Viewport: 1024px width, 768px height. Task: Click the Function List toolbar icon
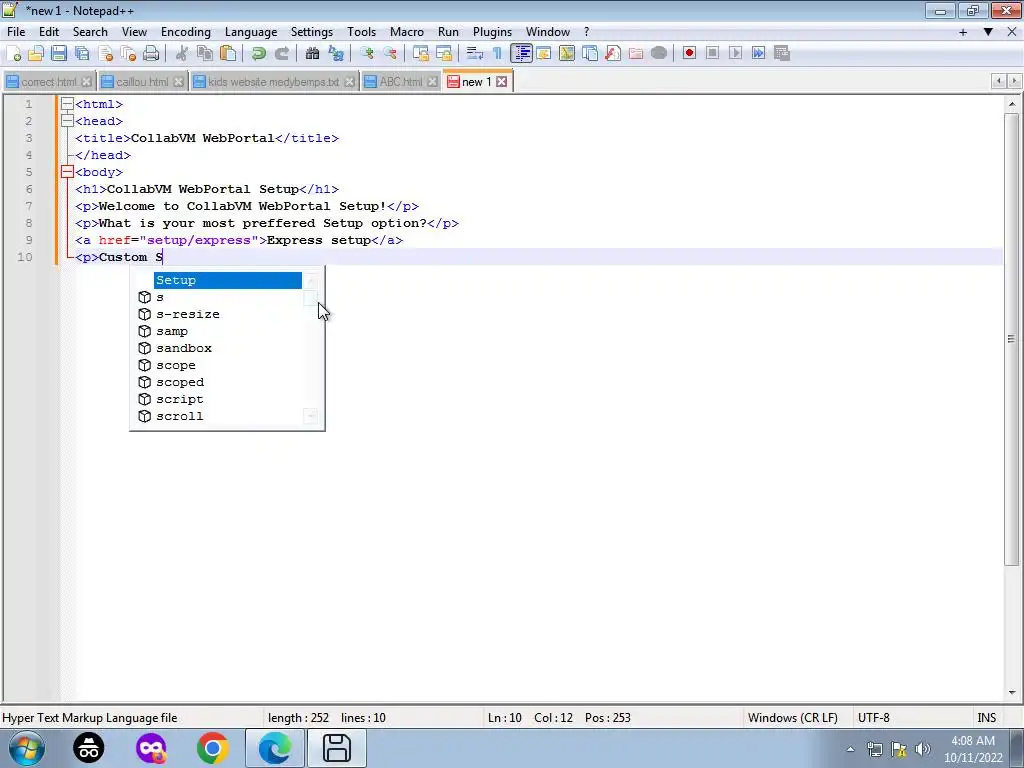(x=613, y=54)
